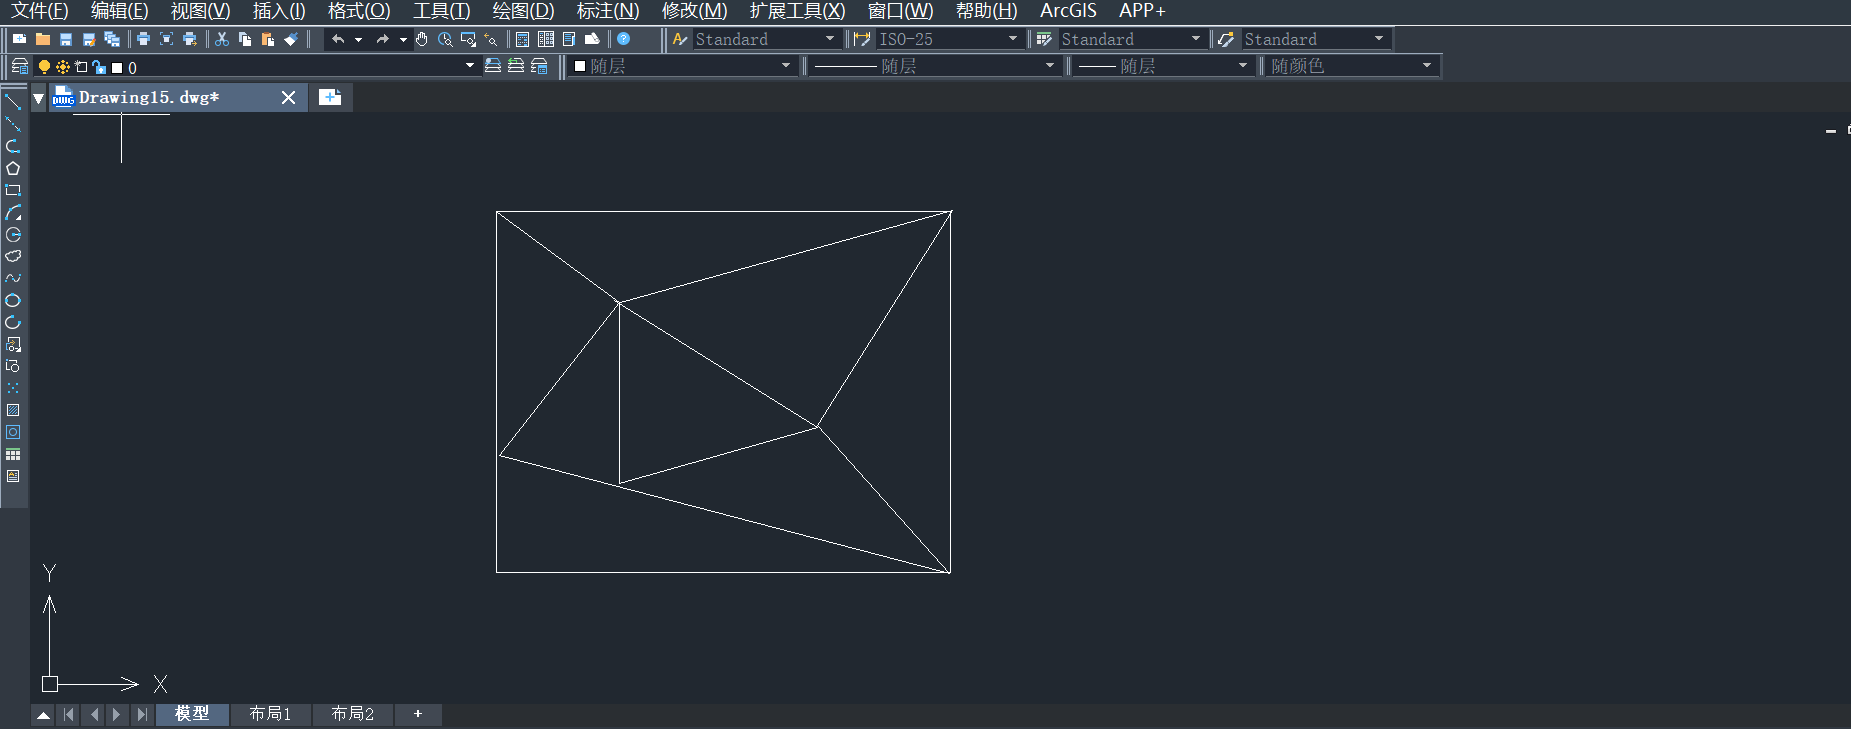Viewport: 1851px width, 729px height.
Task: Select the Multiline text tool
Action: (x=13, y=476)
